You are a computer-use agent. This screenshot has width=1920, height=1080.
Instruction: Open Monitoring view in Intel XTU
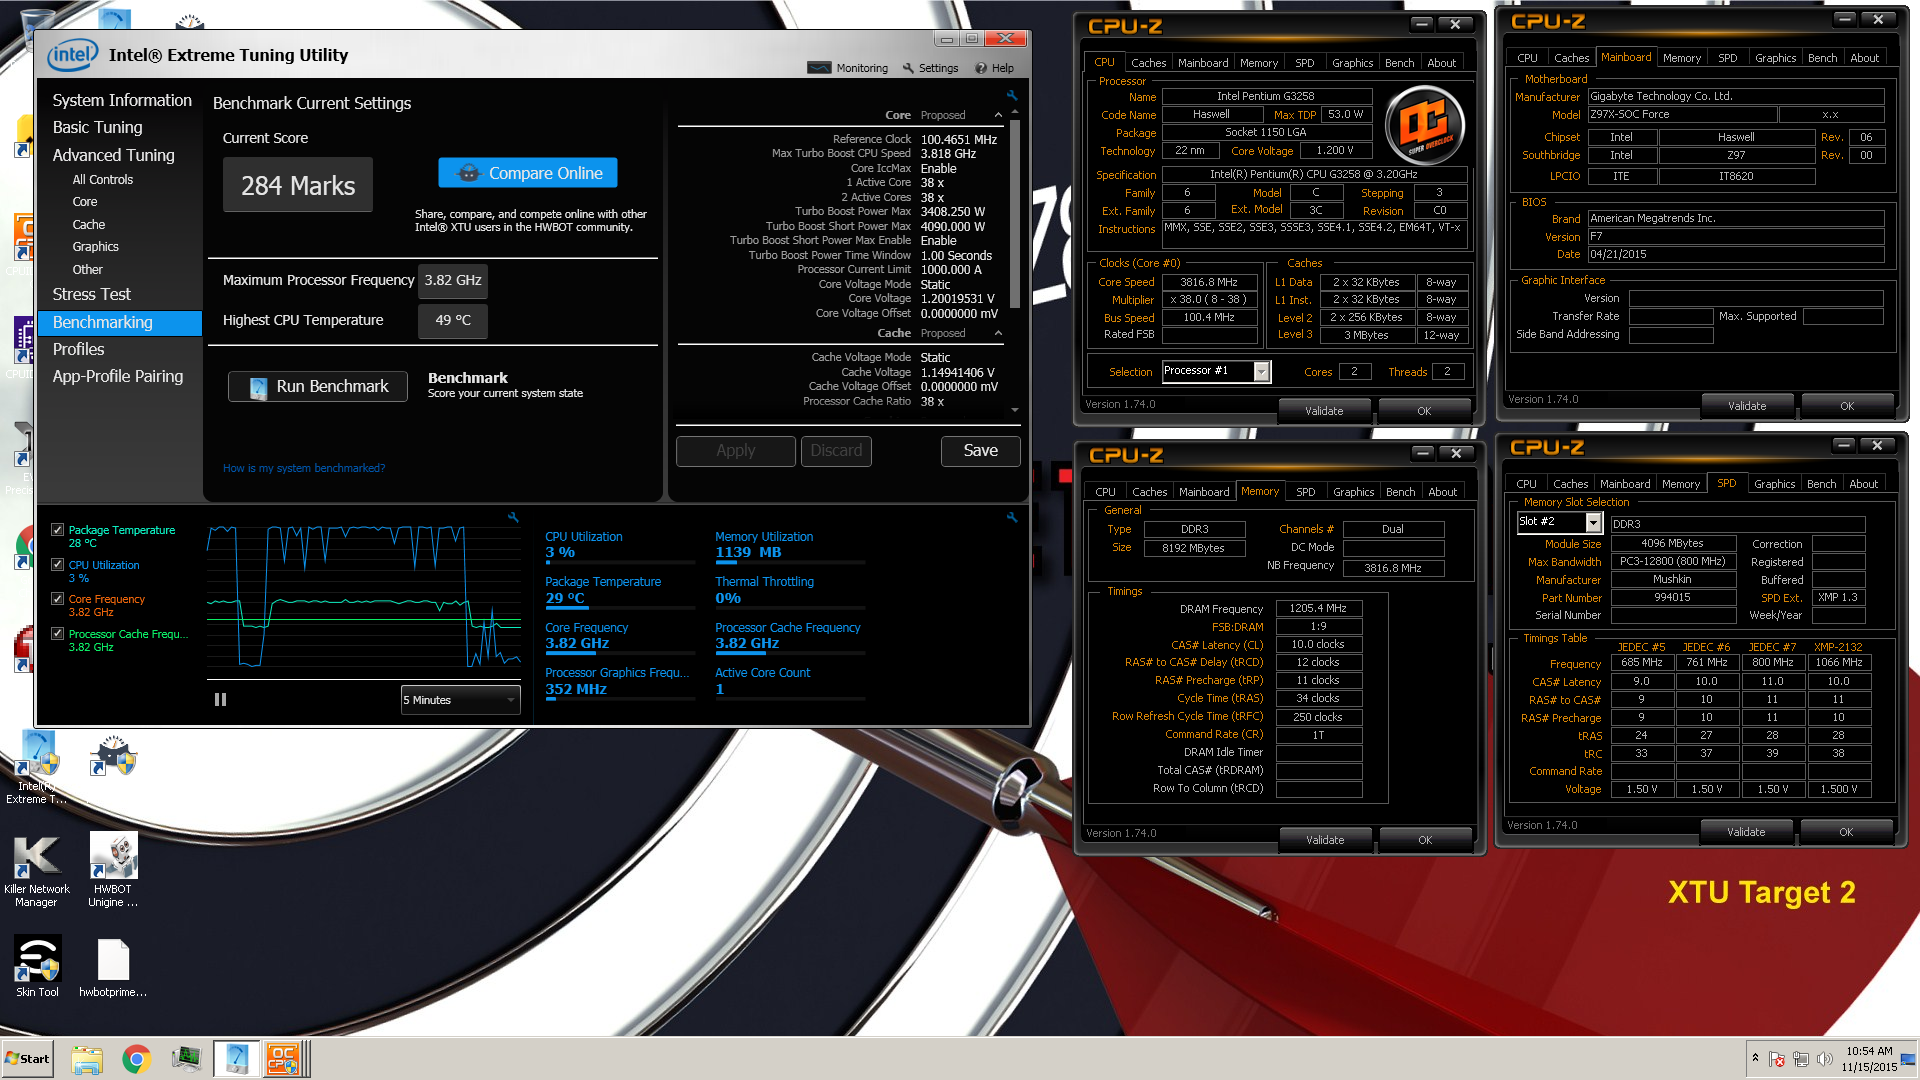coord(848,68)
